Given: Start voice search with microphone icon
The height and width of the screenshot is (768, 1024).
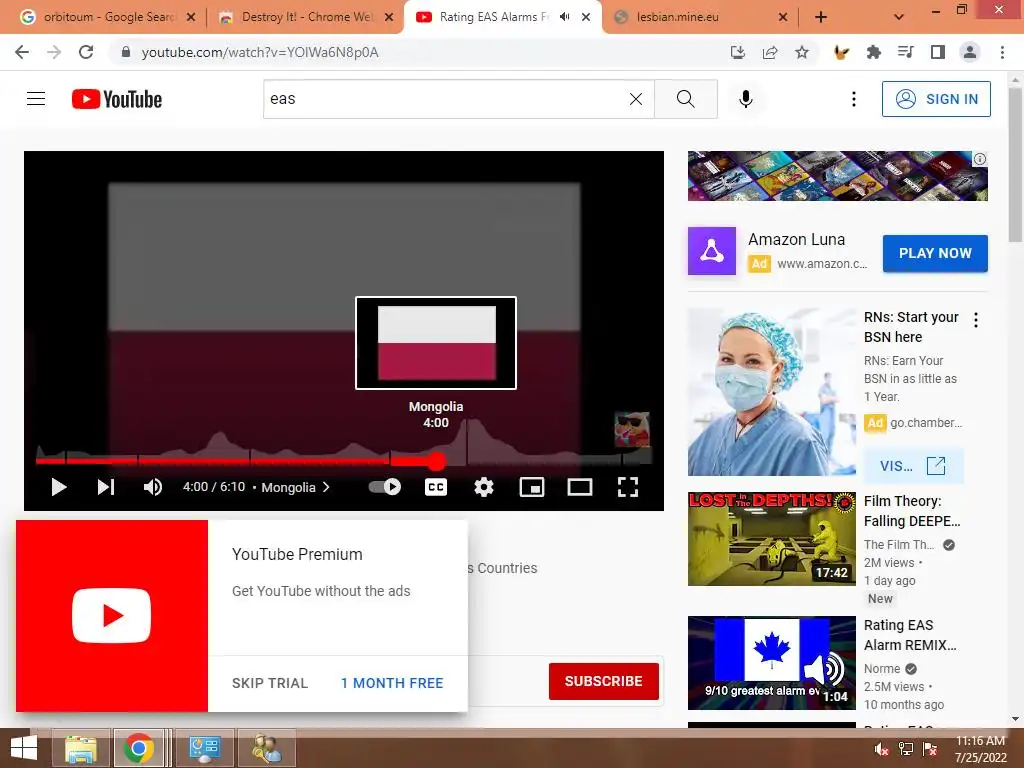Looking at the screenshot, I should [746, 99].
